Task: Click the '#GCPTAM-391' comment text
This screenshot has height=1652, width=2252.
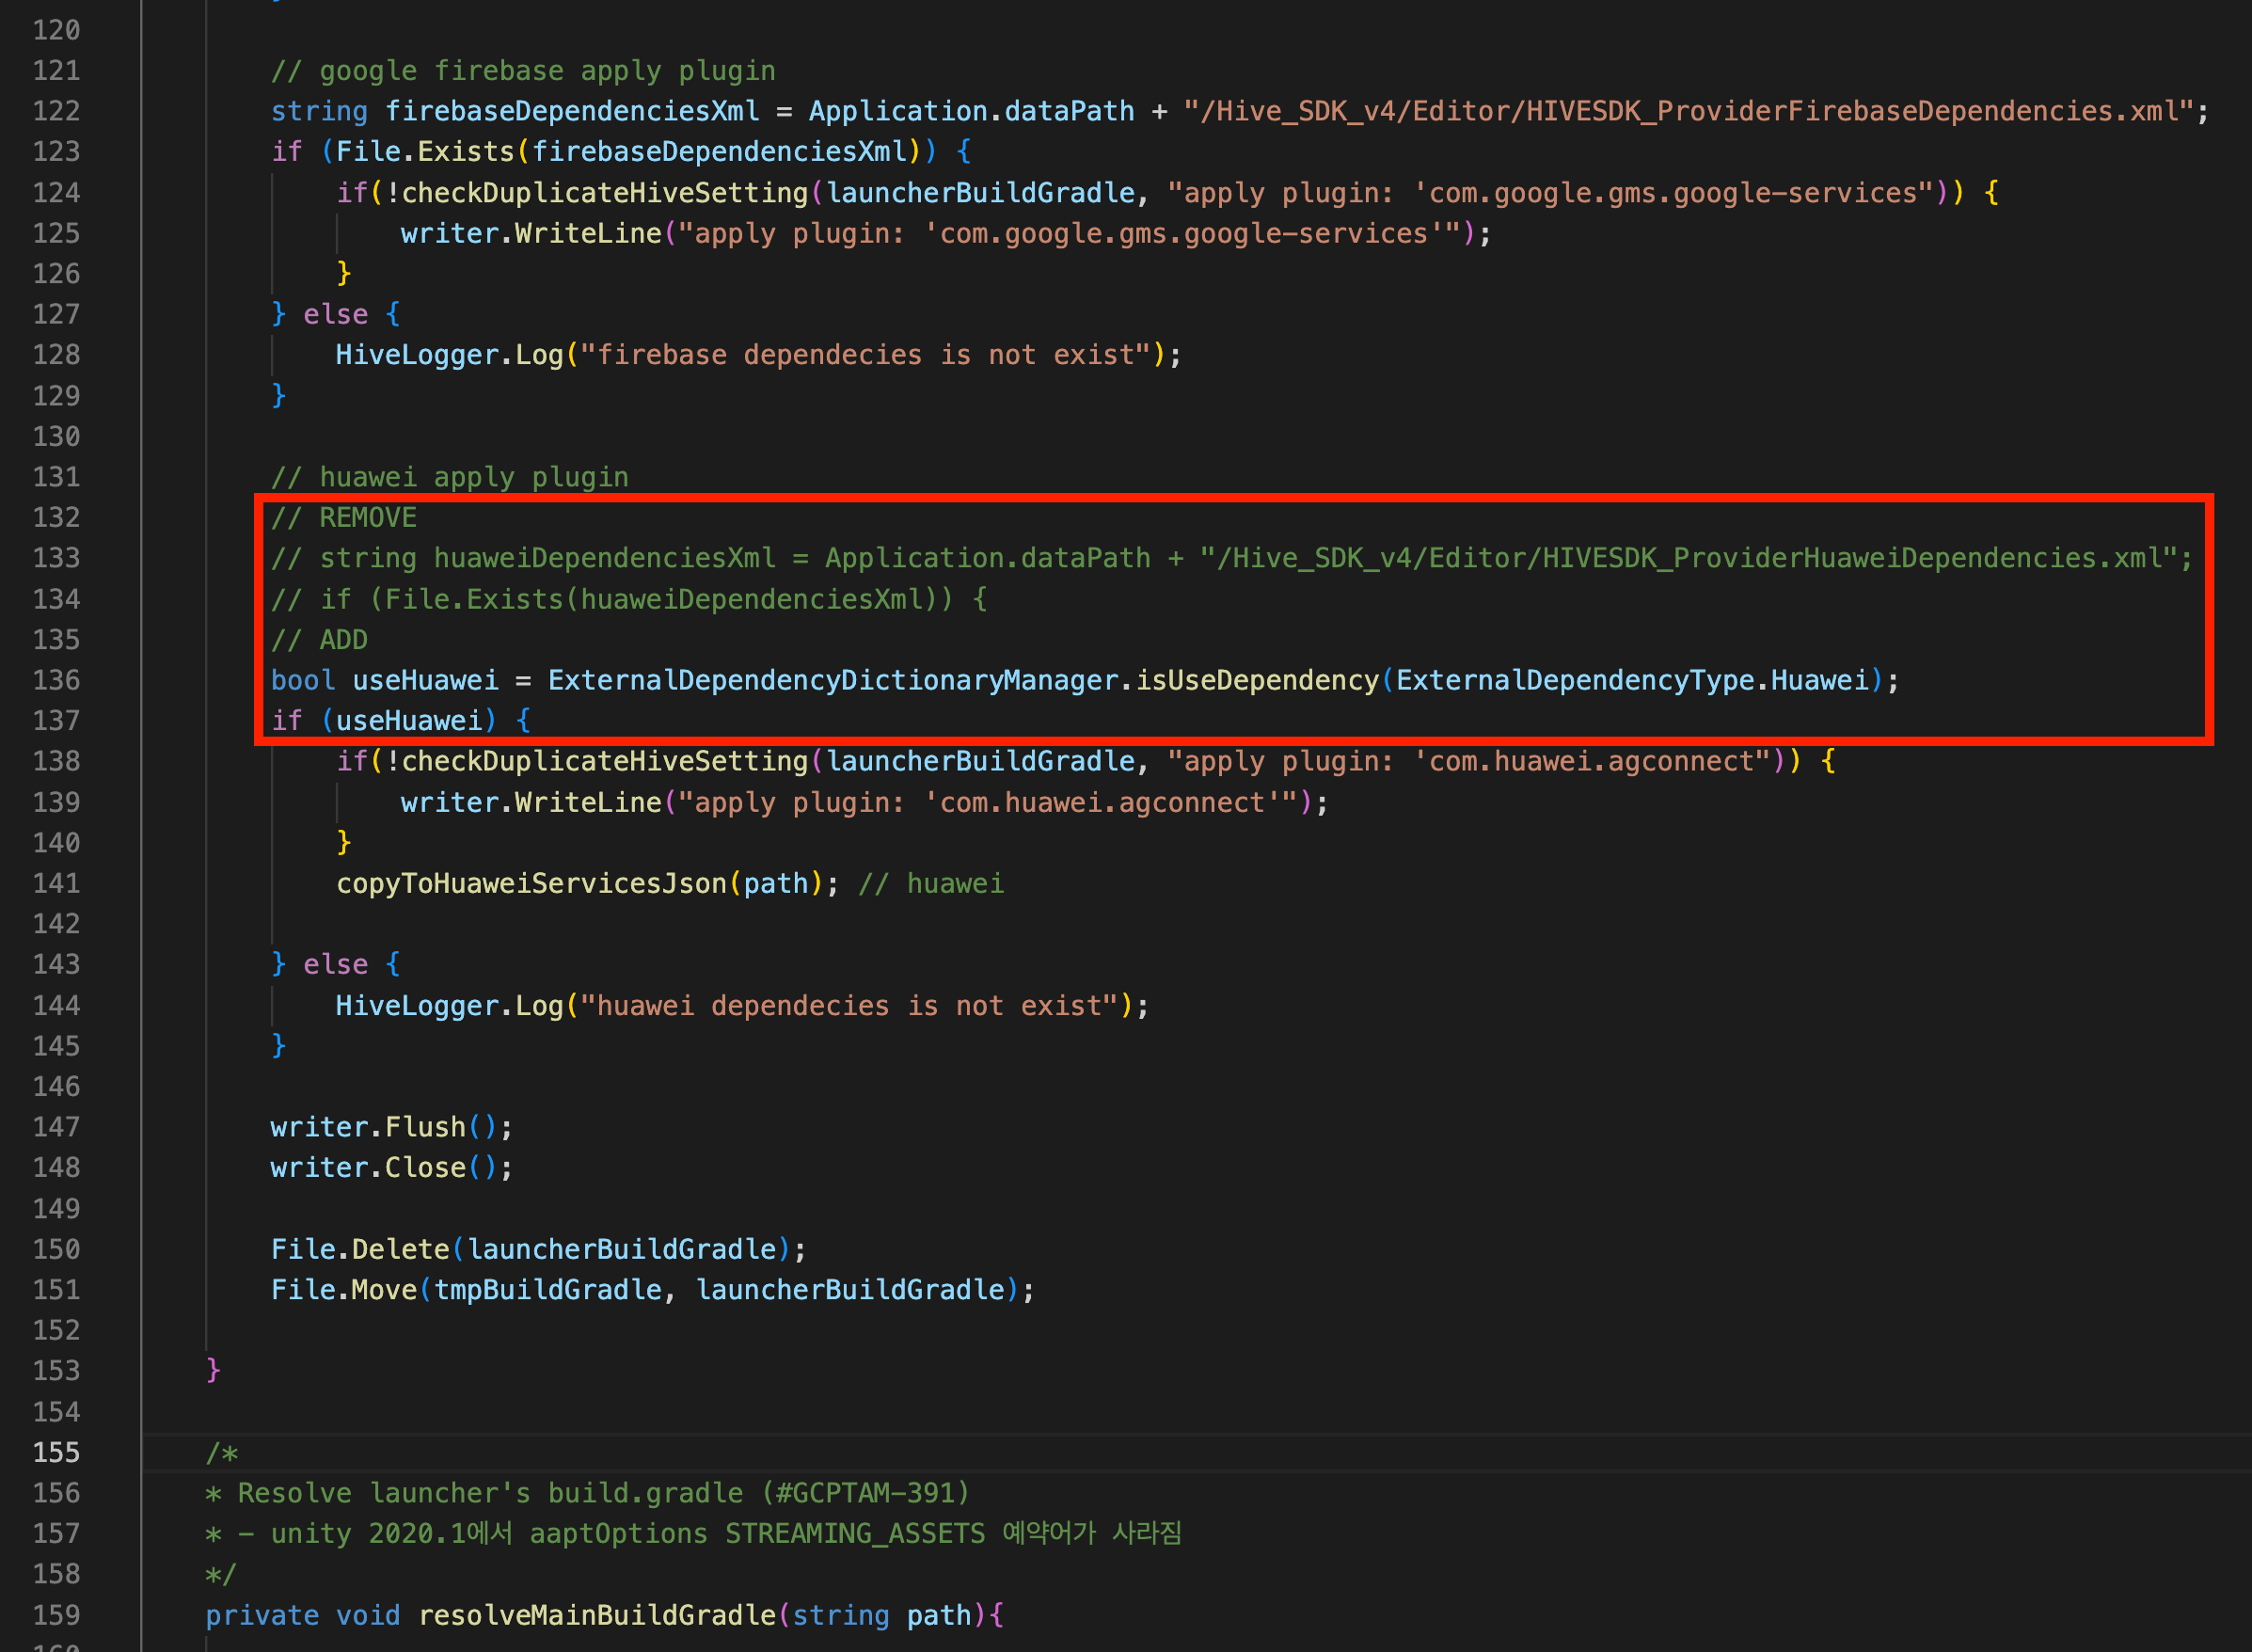Action: 865,1493
